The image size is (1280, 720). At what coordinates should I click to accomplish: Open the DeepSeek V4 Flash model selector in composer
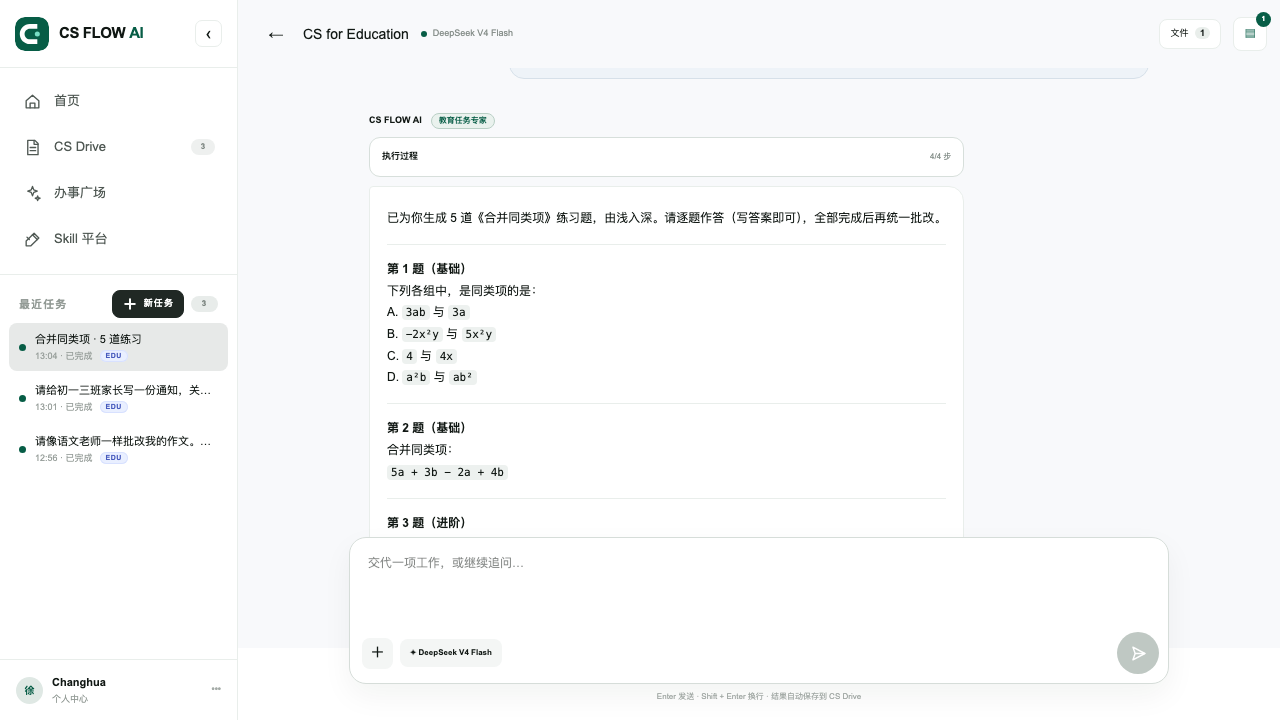[451, 653]
